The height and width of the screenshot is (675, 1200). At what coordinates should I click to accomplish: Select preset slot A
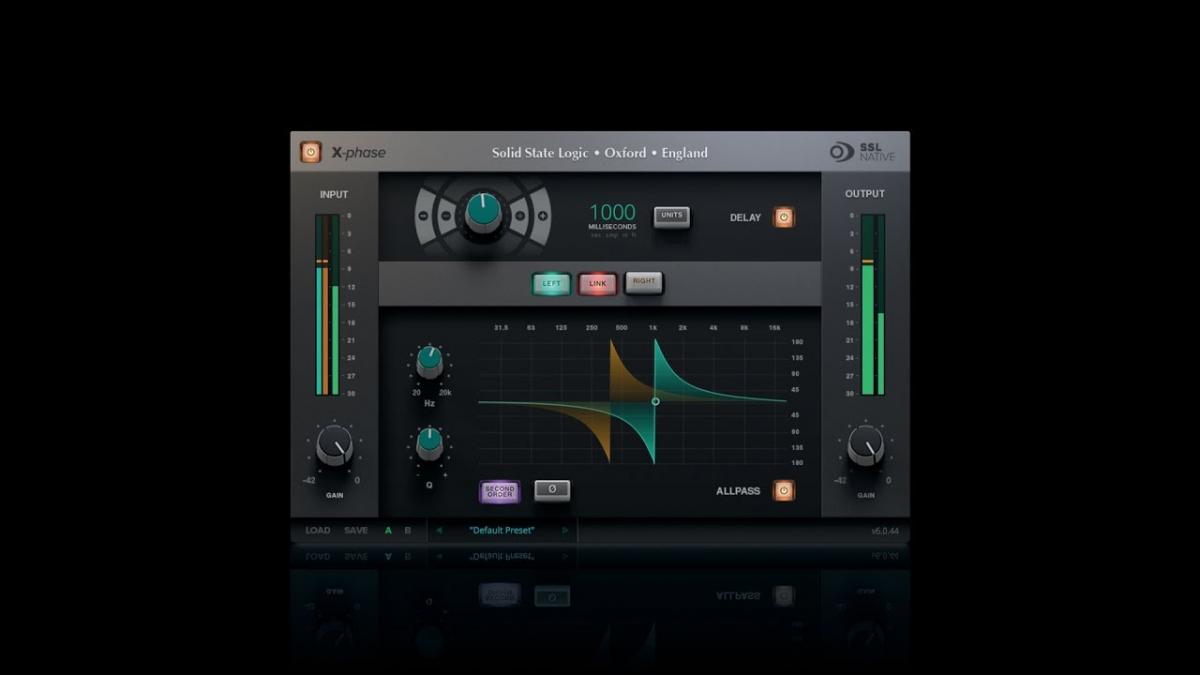click(388, 530)
